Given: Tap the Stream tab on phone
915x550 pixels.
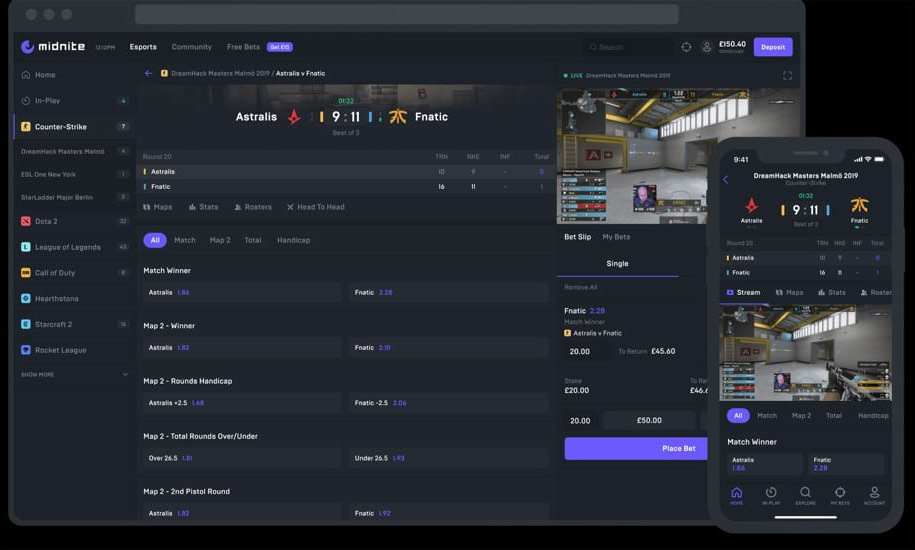Looking at the screenshot, I should 743,293.
